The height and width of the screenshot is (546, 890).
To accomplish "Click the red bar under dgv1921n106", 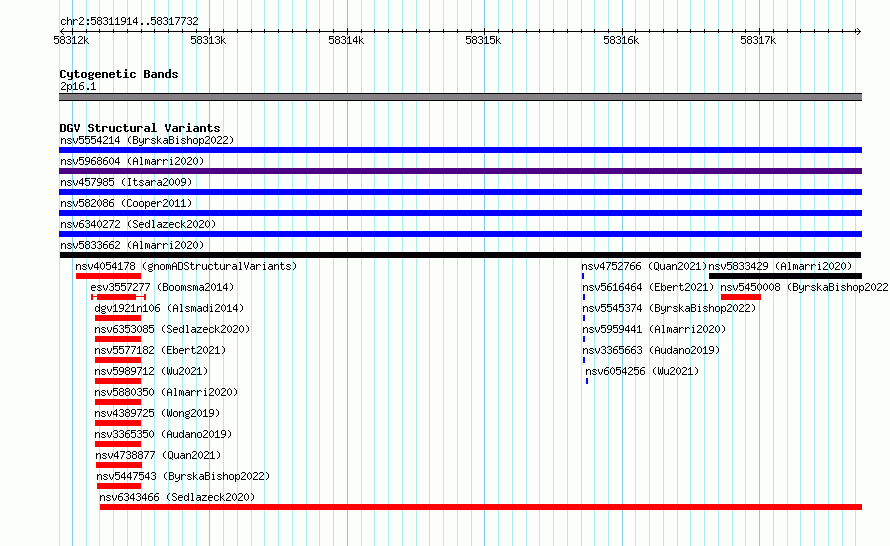I will pos(118,318).
